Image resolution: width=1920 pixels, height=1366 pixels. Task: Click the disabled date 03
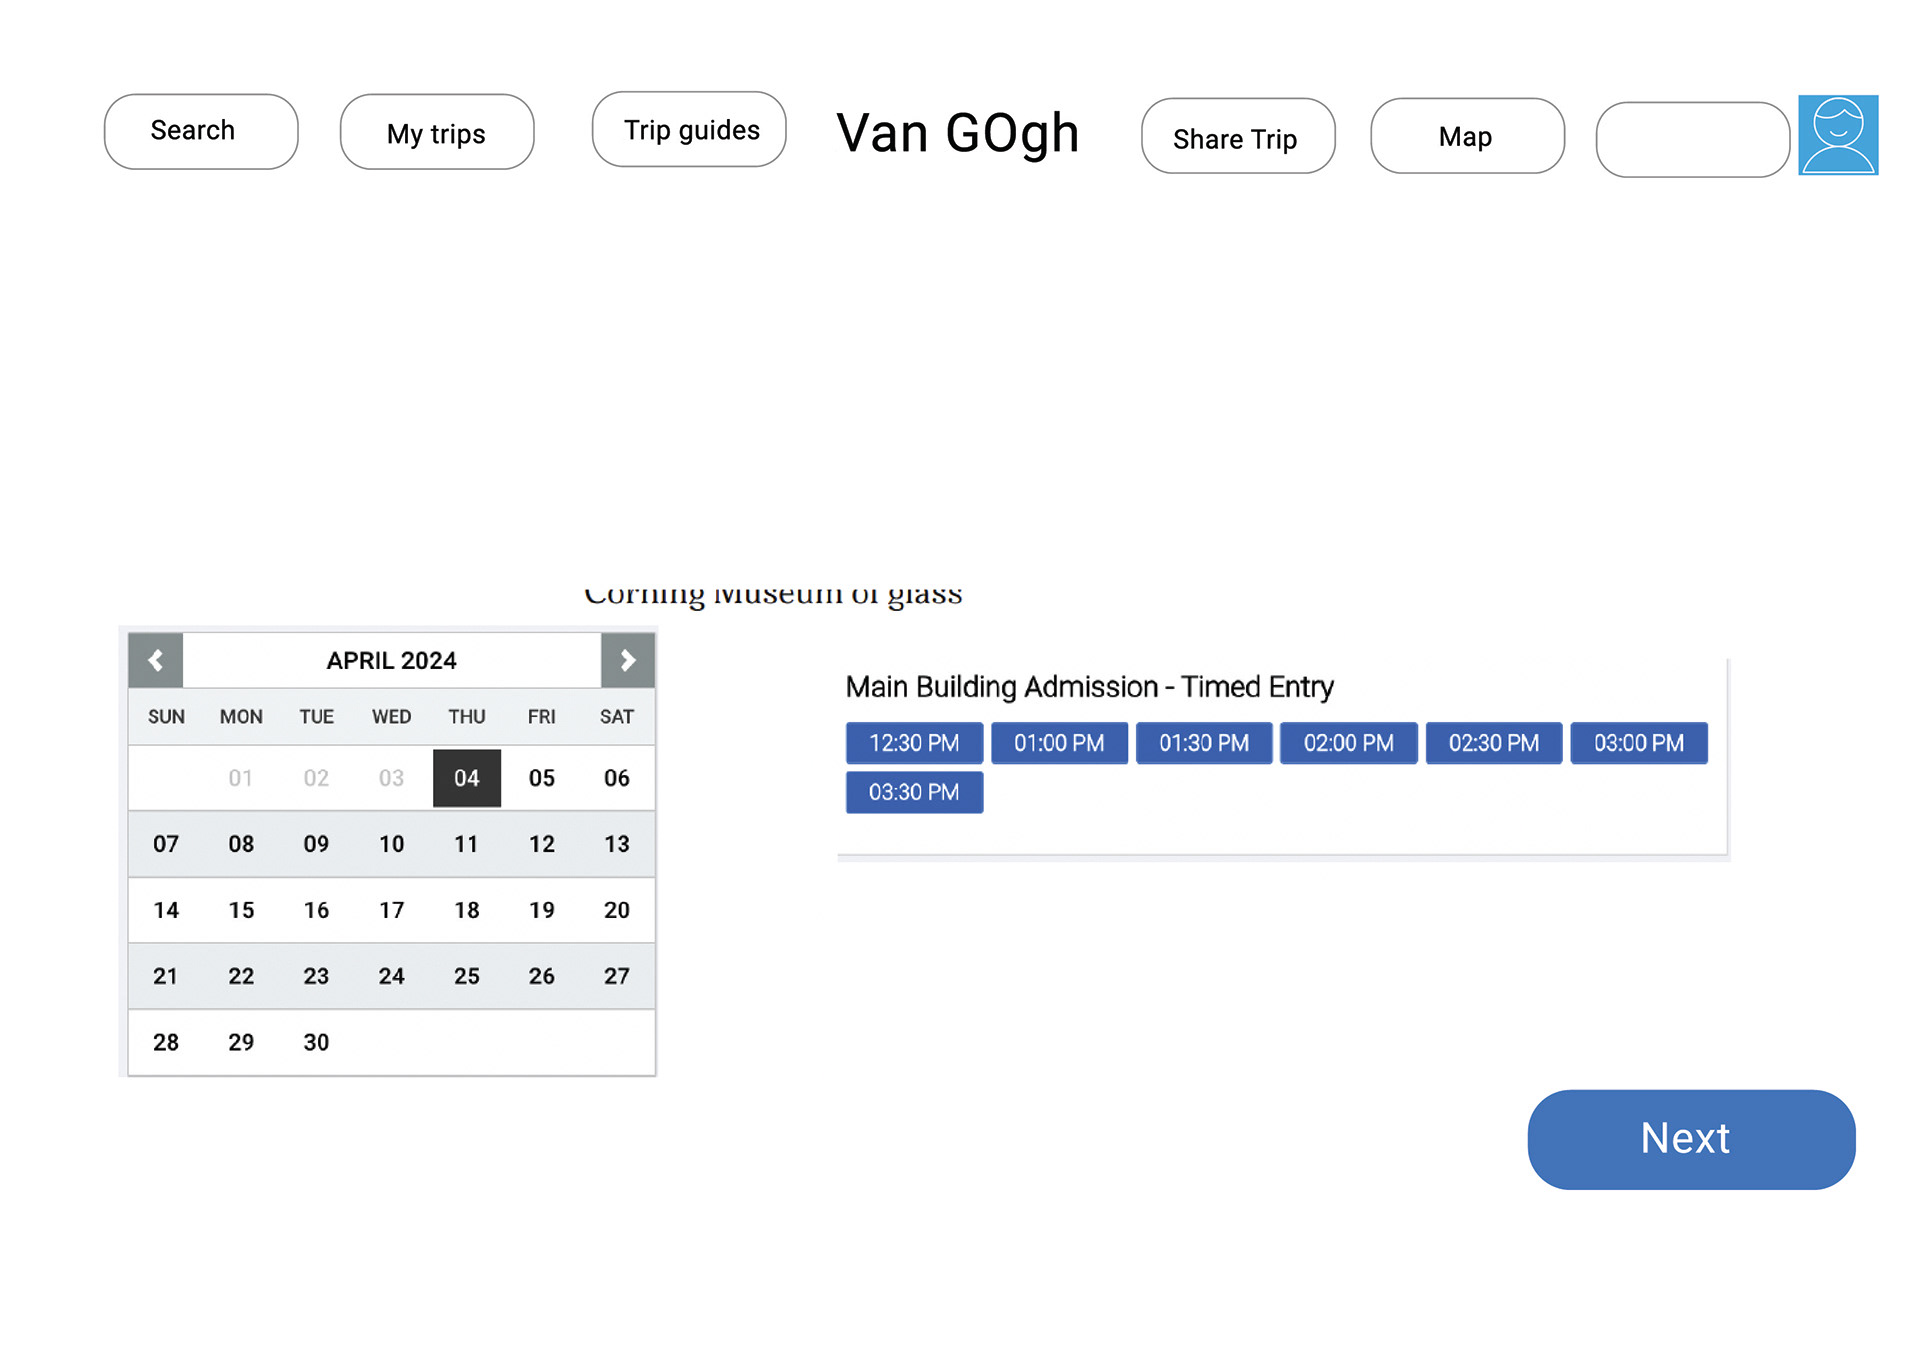[392, 778]
